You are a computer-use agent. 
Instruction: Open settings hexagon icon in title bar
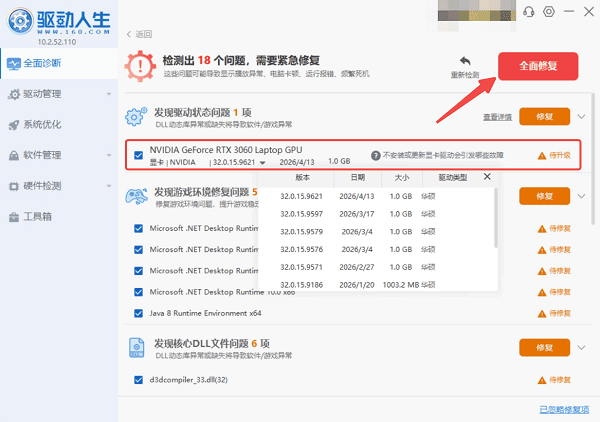(549, 11)
